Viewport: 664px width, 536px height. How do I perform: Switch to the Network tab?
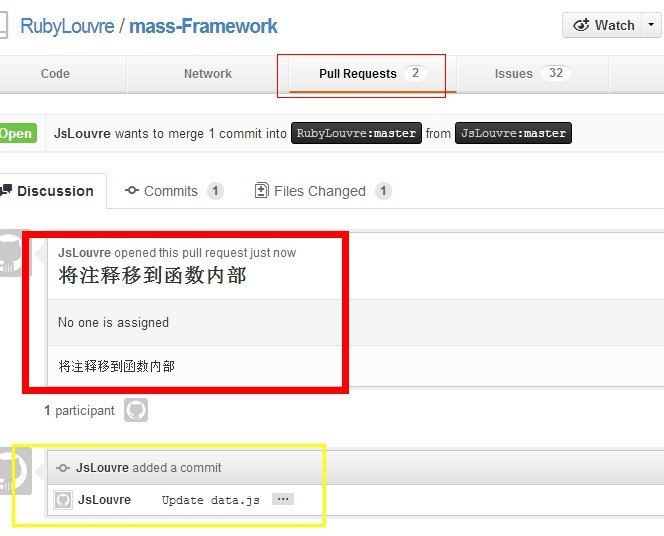pos(208,74)
